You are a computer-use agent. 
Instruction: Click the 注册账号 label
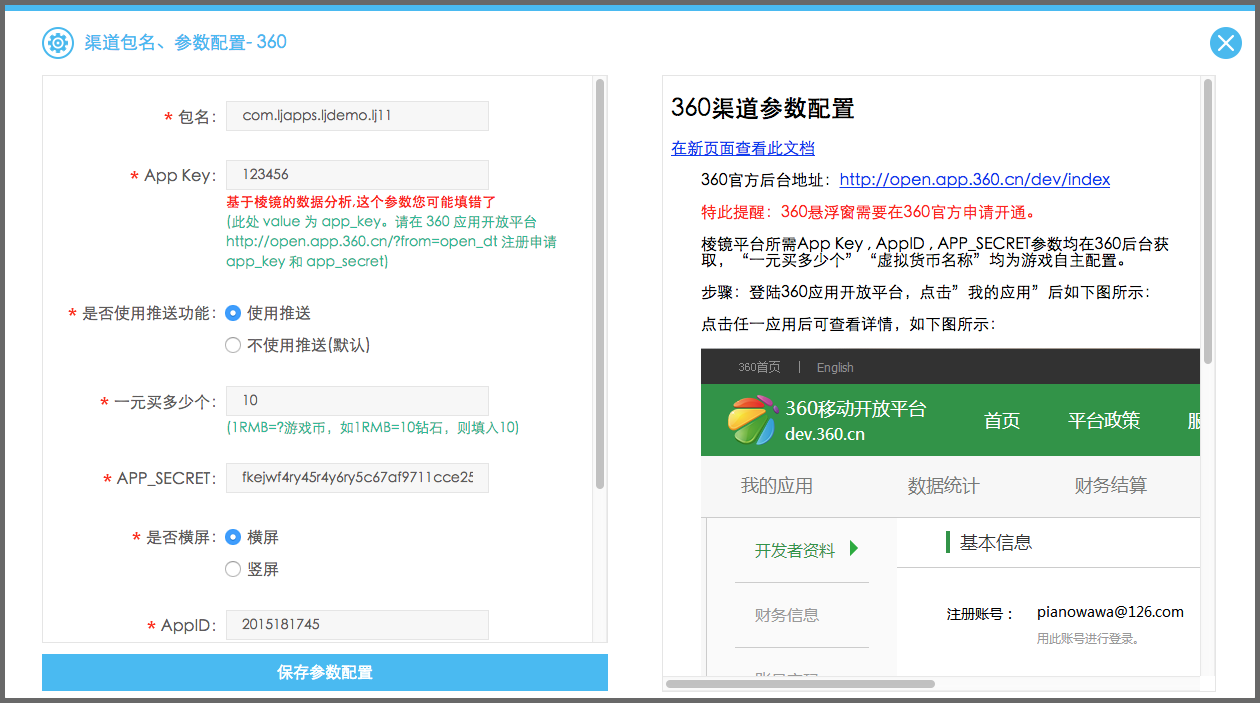[980, 614]
